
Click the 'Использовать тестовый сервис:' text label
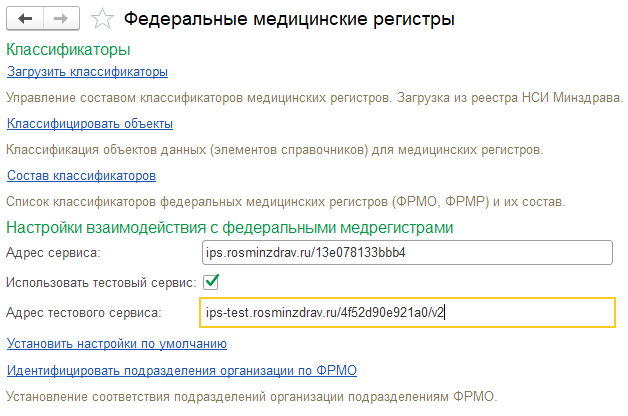[98, 283]
